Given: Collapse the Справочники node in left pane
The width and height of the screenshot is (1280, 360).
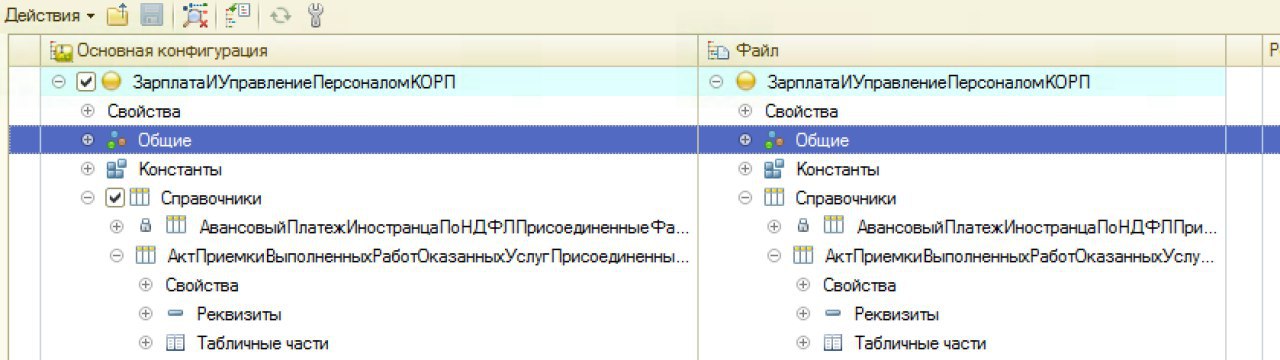Looking at the screenshot, I should pyautogui.click(x=87, y=198).
